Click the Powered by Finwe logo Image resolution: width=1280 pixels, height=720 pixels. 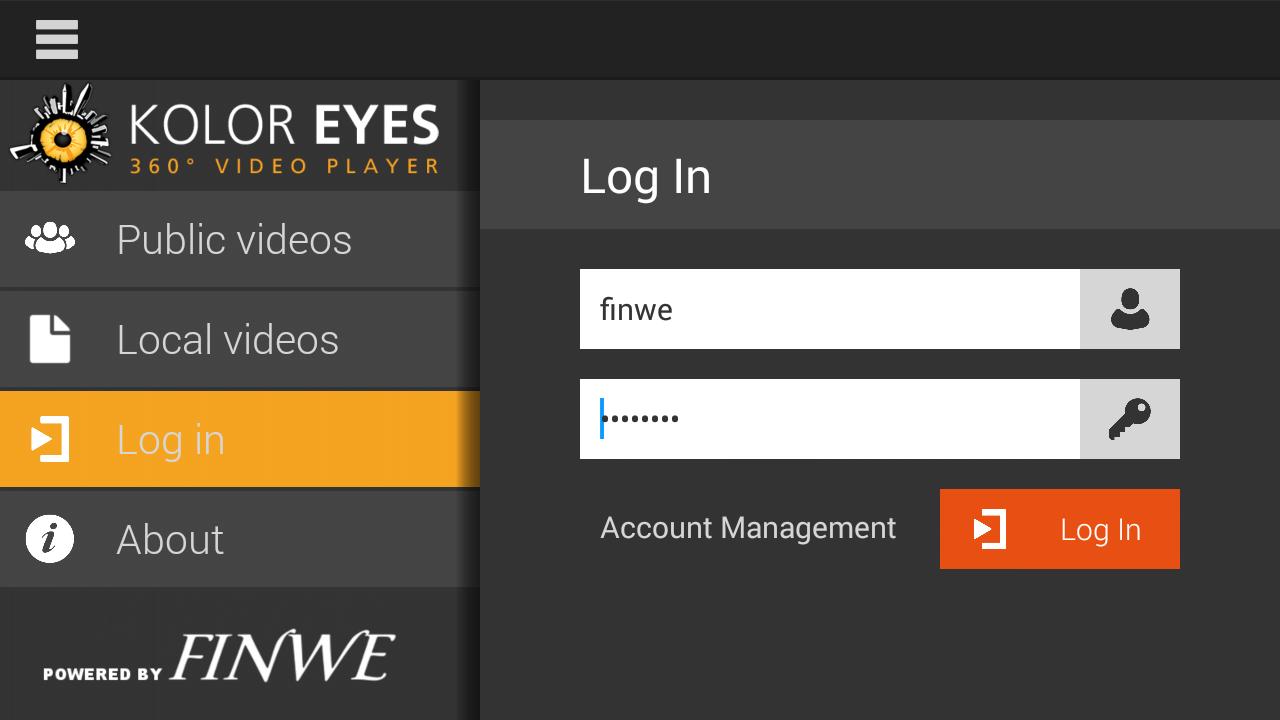[219, 658]
